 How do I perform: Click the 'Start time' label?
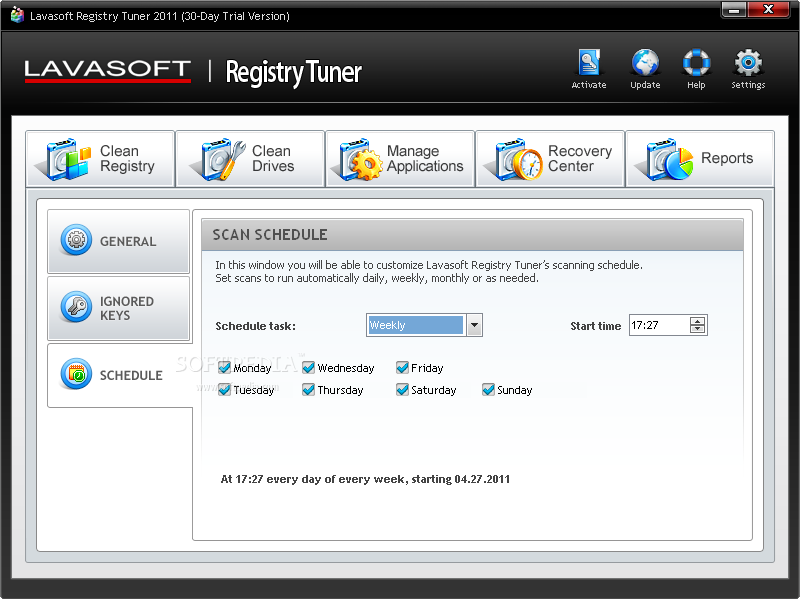click(x=595, y=326)
